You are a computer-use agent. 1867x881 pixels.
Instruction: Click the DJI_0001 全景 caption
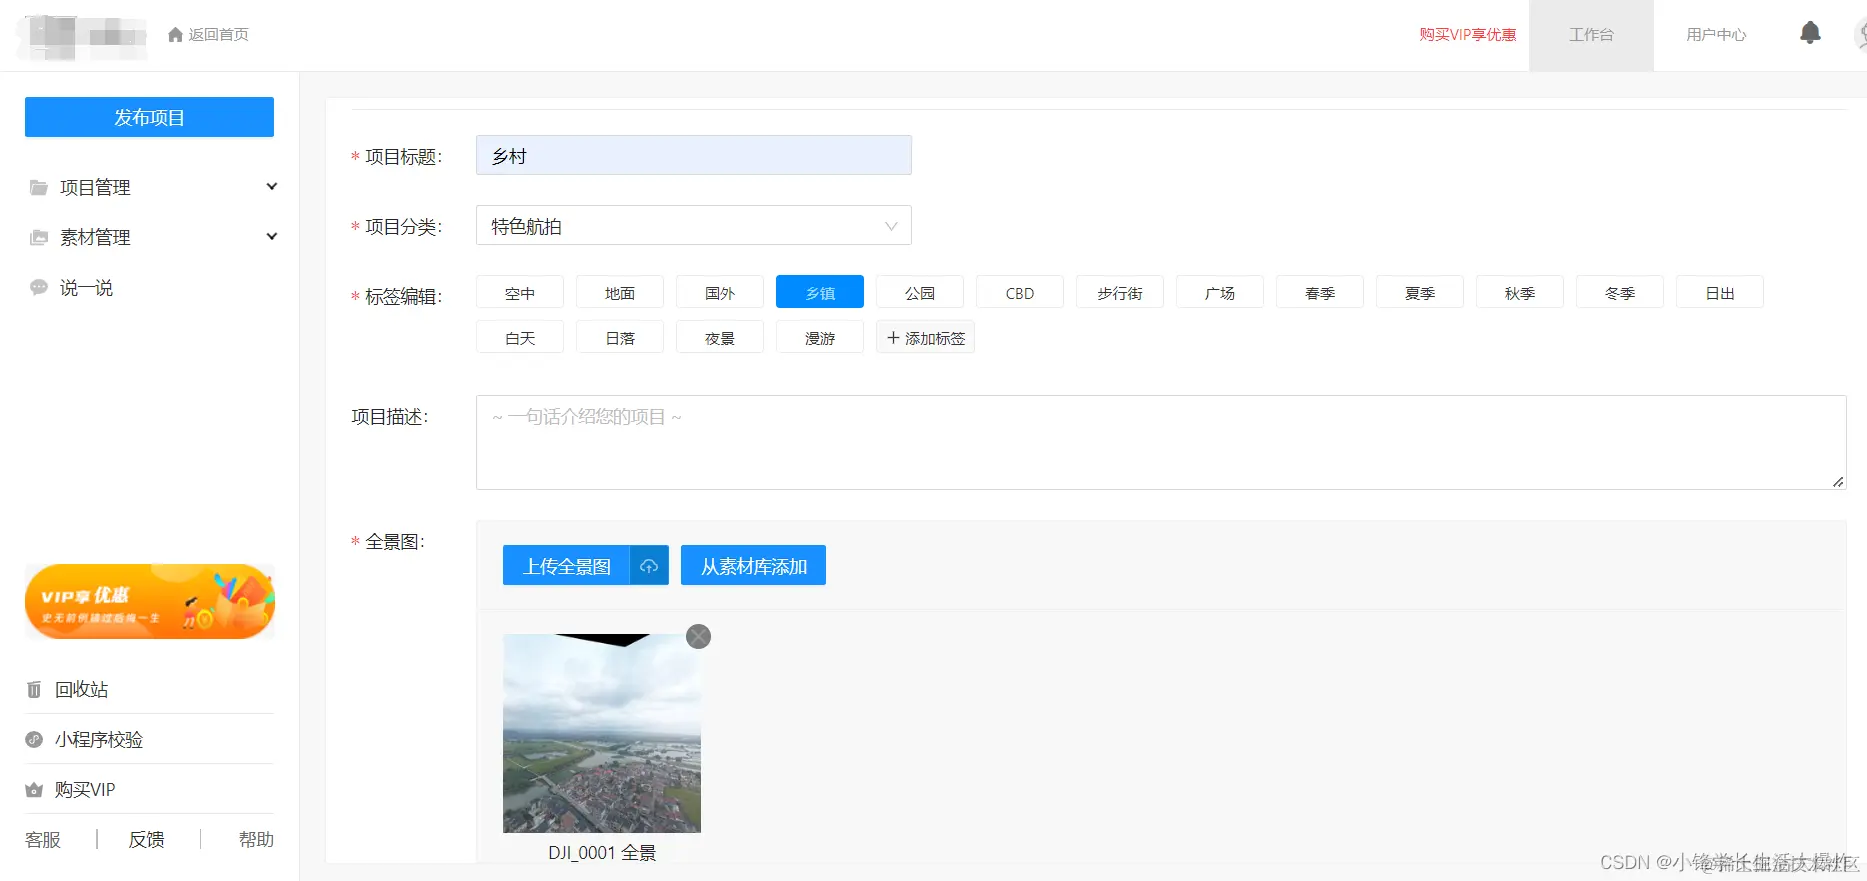point(602,853)
